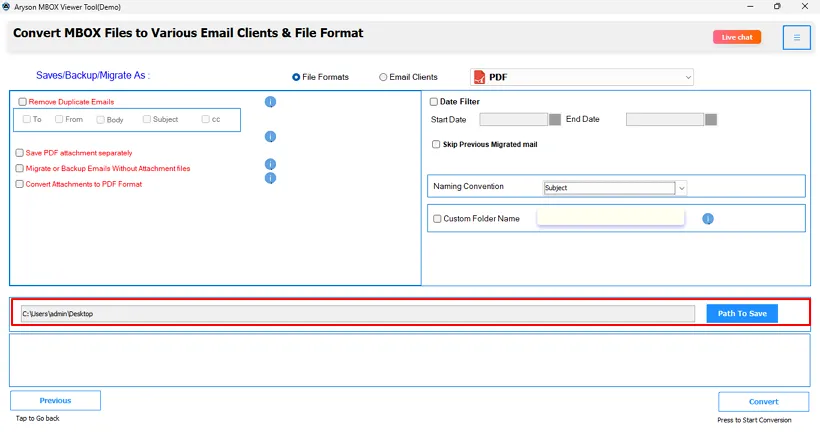820x432 pixels.
Task: Enable Remove Duplicate Emails checkbox
Action: pyautogui.click(x=22, y=102)
